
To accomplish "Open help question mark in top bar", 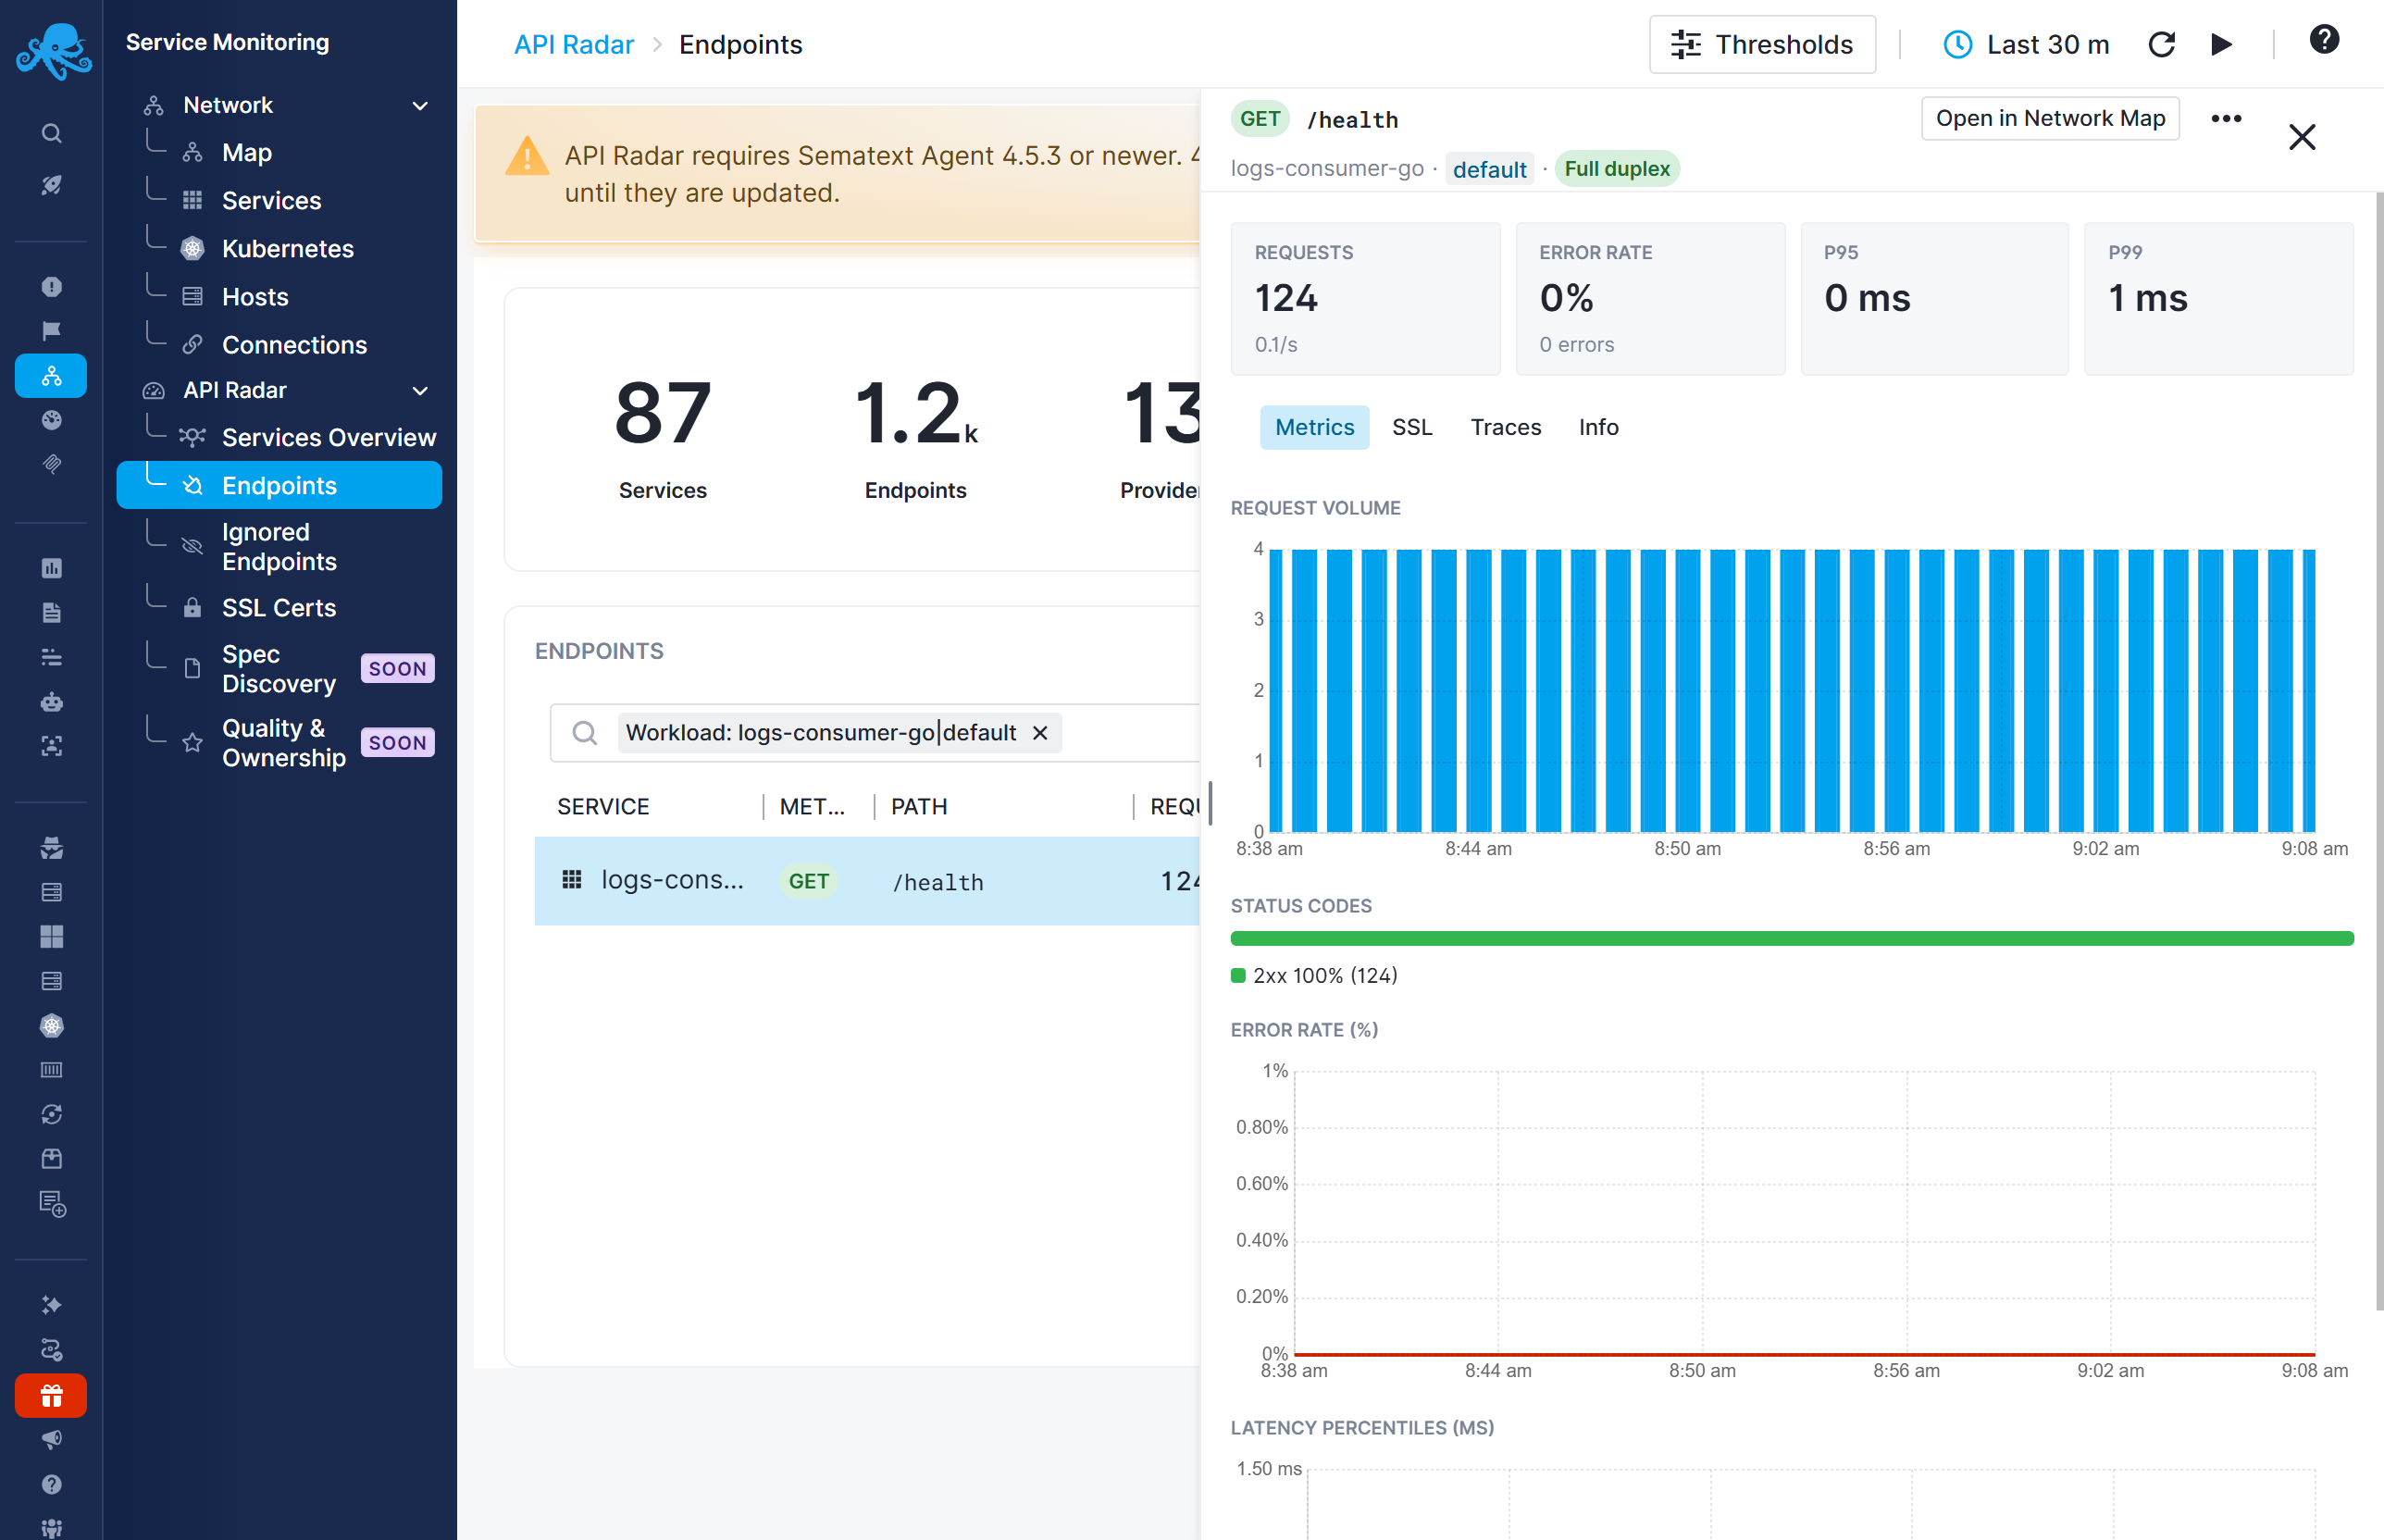I will pos(2324,40).
